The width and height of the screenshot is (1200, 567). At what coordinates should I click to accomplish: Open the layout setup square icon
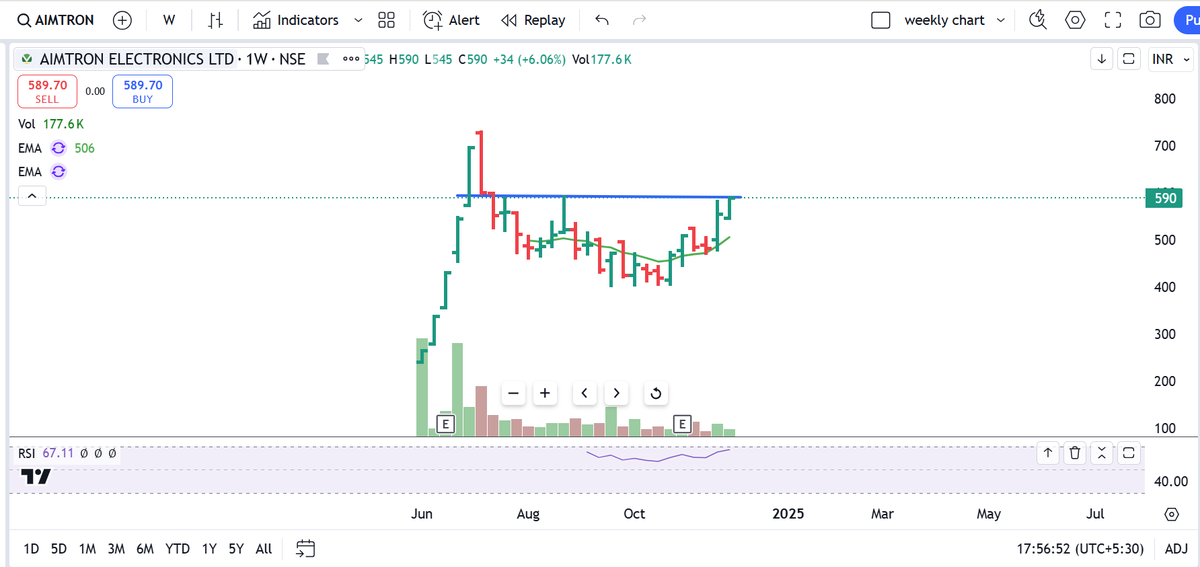point(880,20)
